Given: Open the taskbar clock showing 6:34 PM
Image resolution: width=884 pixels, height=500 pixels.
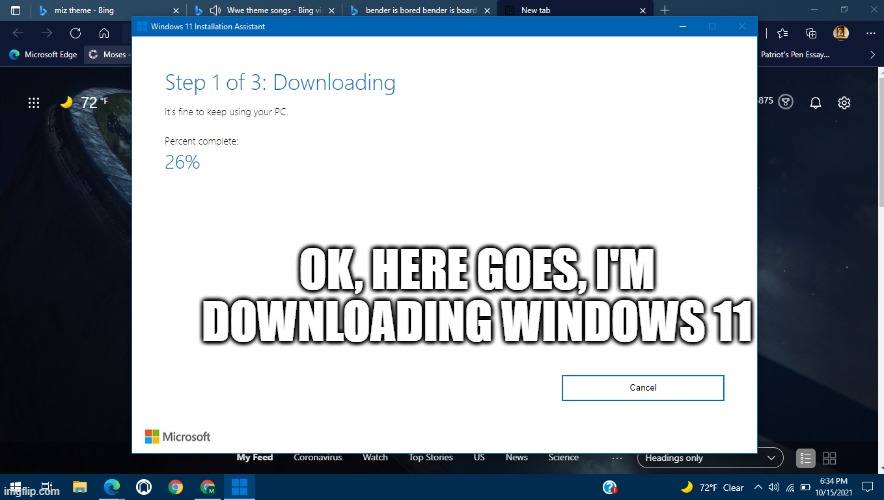Looking at the screenshot, I should click(833, 487).
